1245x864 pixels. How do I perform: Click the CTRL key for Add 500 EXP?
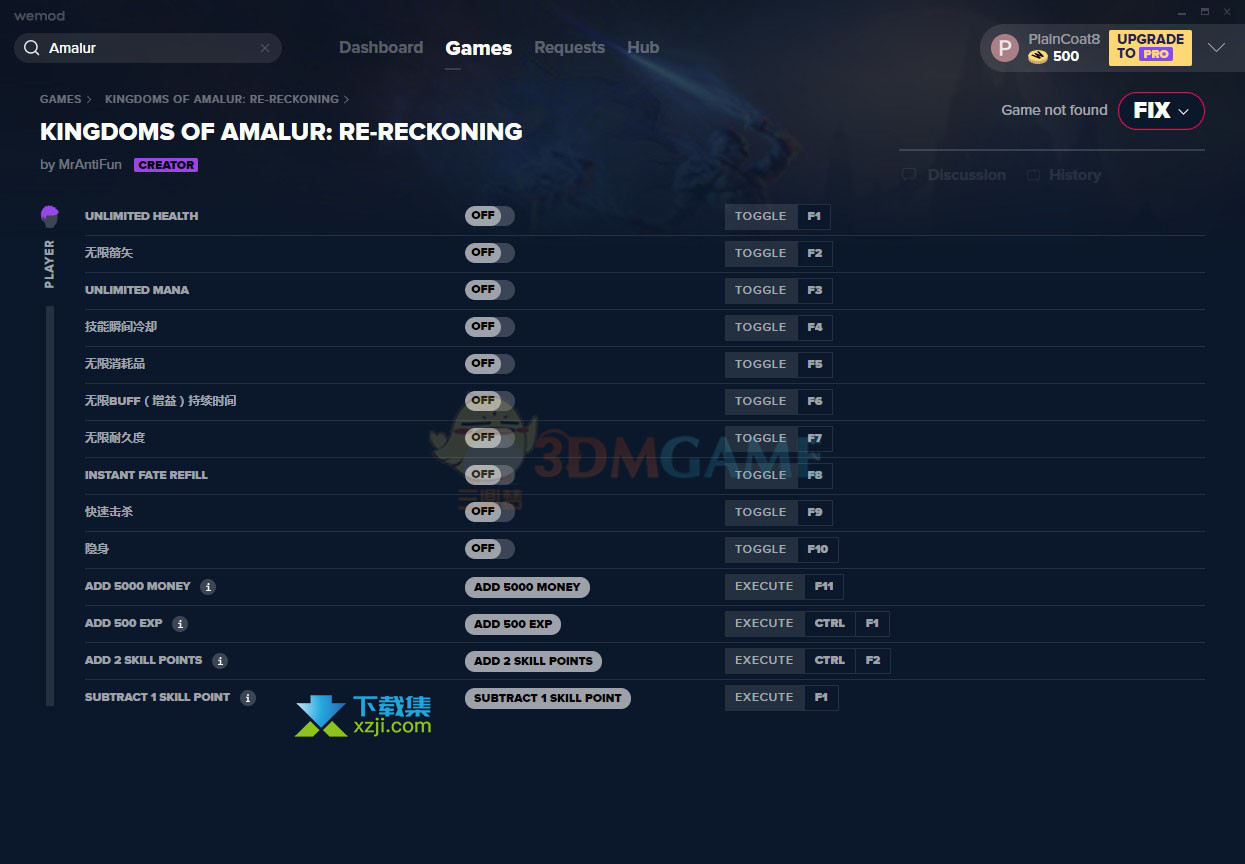pos(830,624)
